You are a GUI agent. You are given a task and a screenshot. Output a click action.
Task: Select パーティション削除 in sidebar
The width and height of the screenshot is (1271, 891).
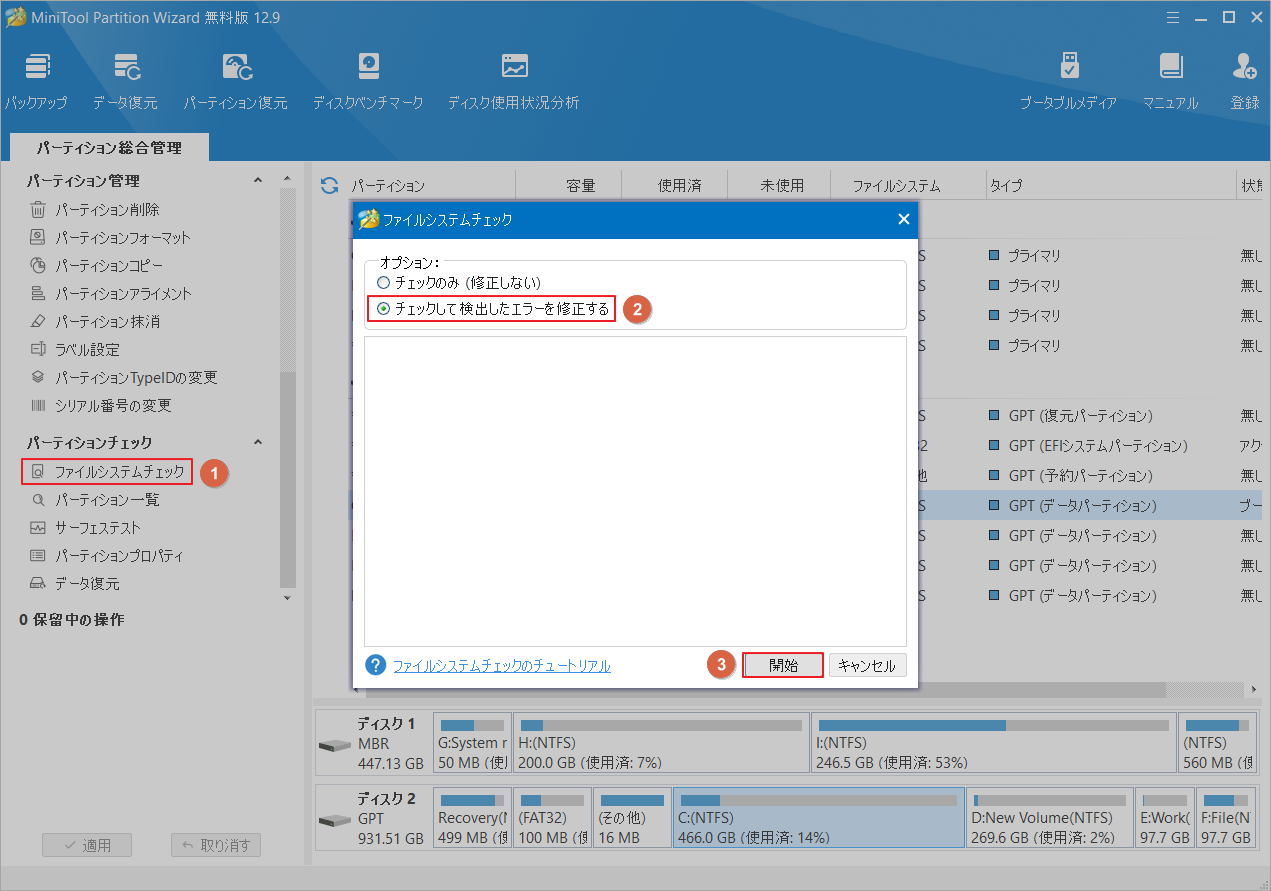pyautogui.click(x=107, y=210)
